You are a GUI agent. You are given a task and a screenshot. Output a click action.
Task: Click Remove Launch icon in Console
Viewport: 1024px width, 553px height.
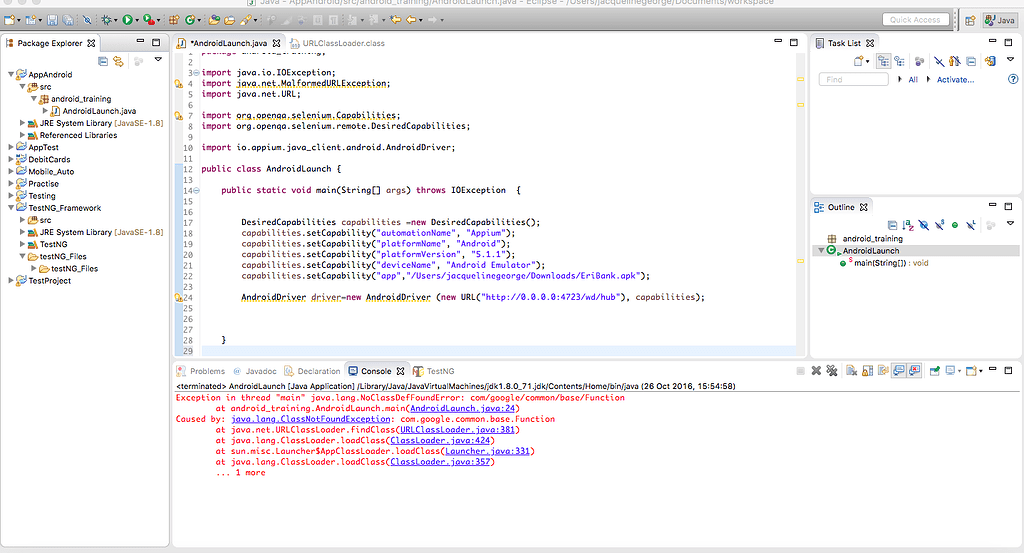click(816, 371)
